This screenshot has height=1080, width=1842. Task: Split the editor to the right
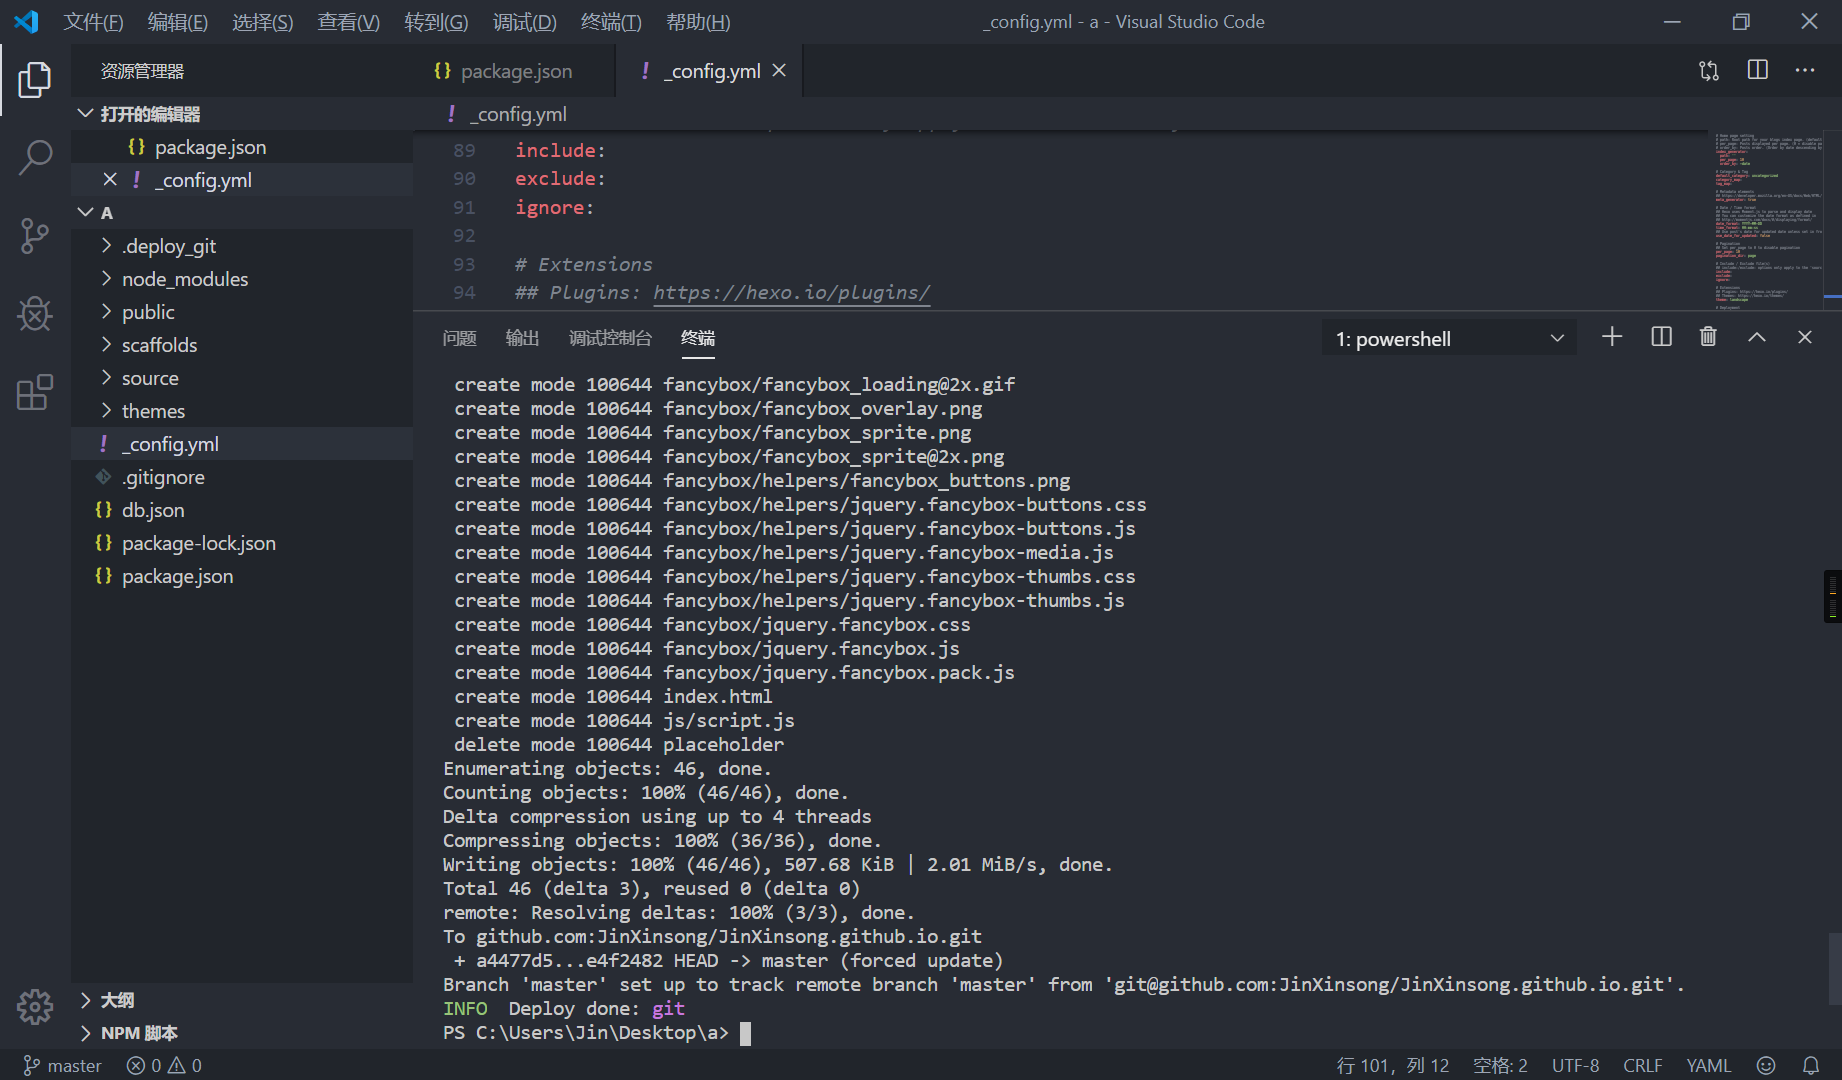1757,70
